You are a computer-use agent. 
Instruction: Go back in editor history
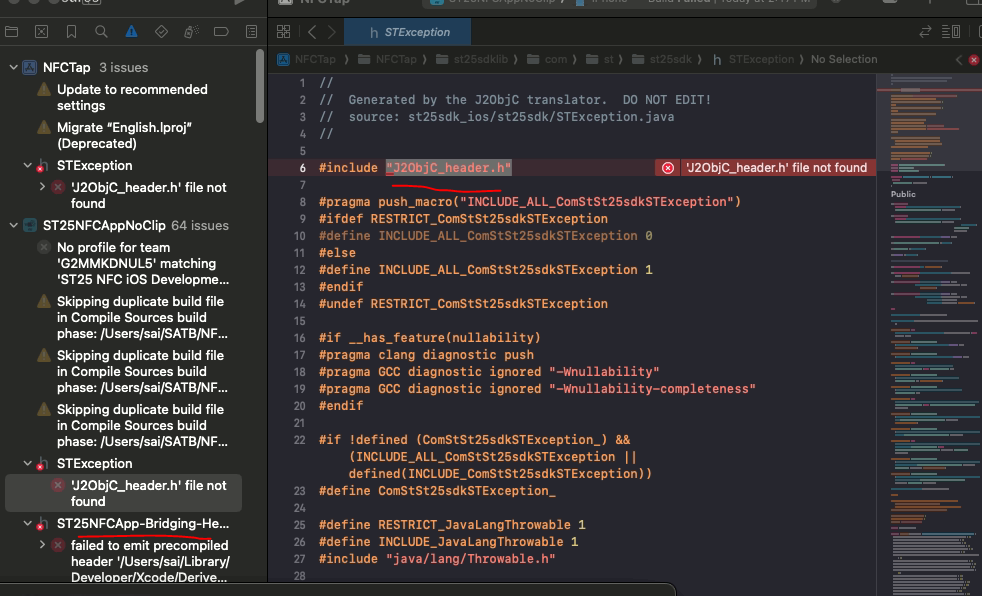(x=311, y=32)
